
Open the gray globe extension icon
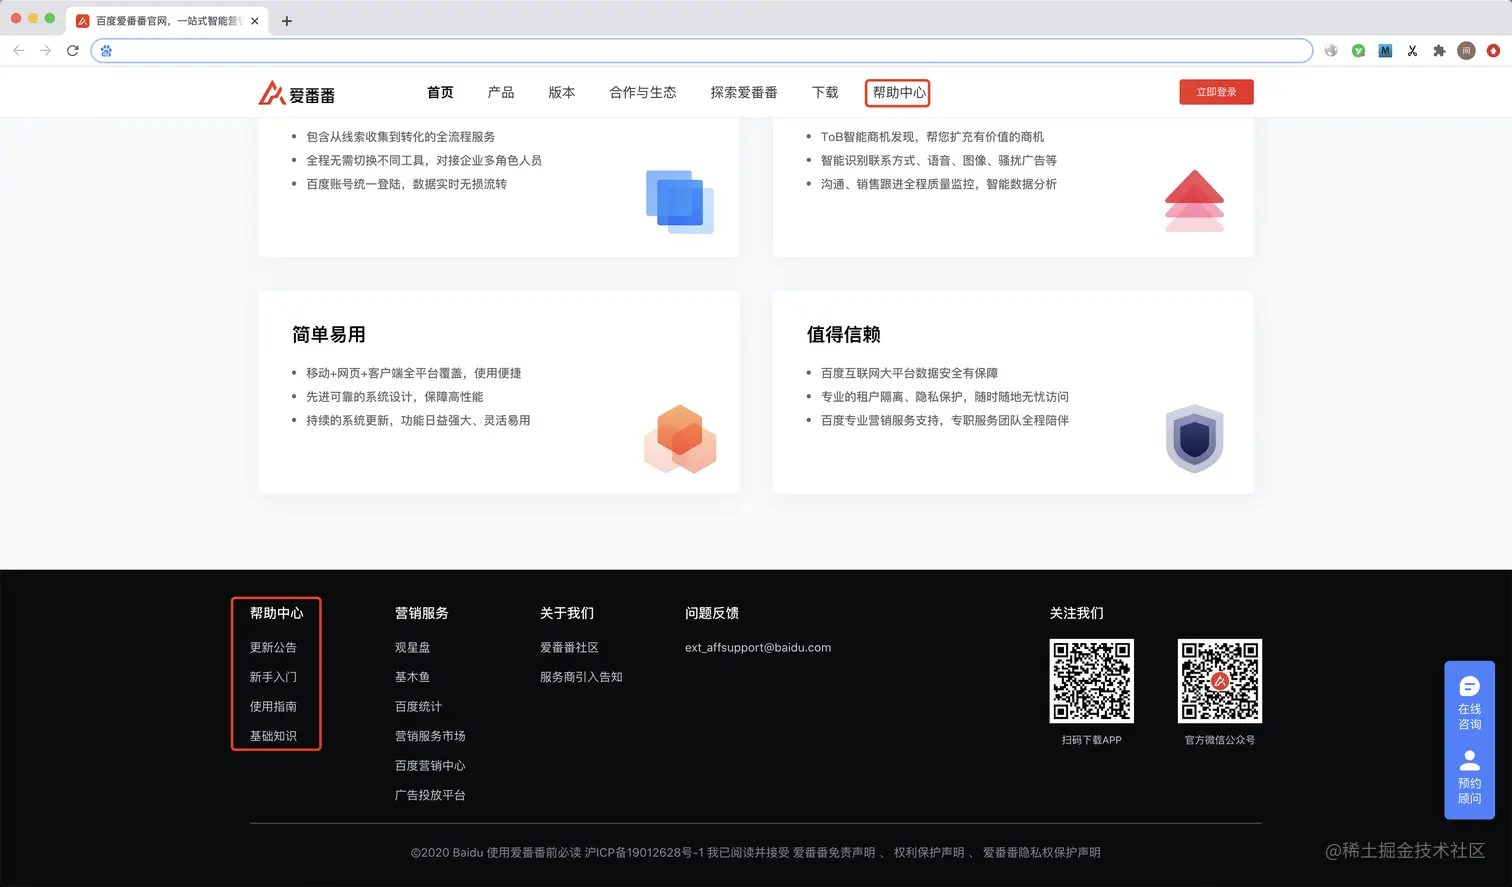pyautogui.click(x=1331, y=51)
